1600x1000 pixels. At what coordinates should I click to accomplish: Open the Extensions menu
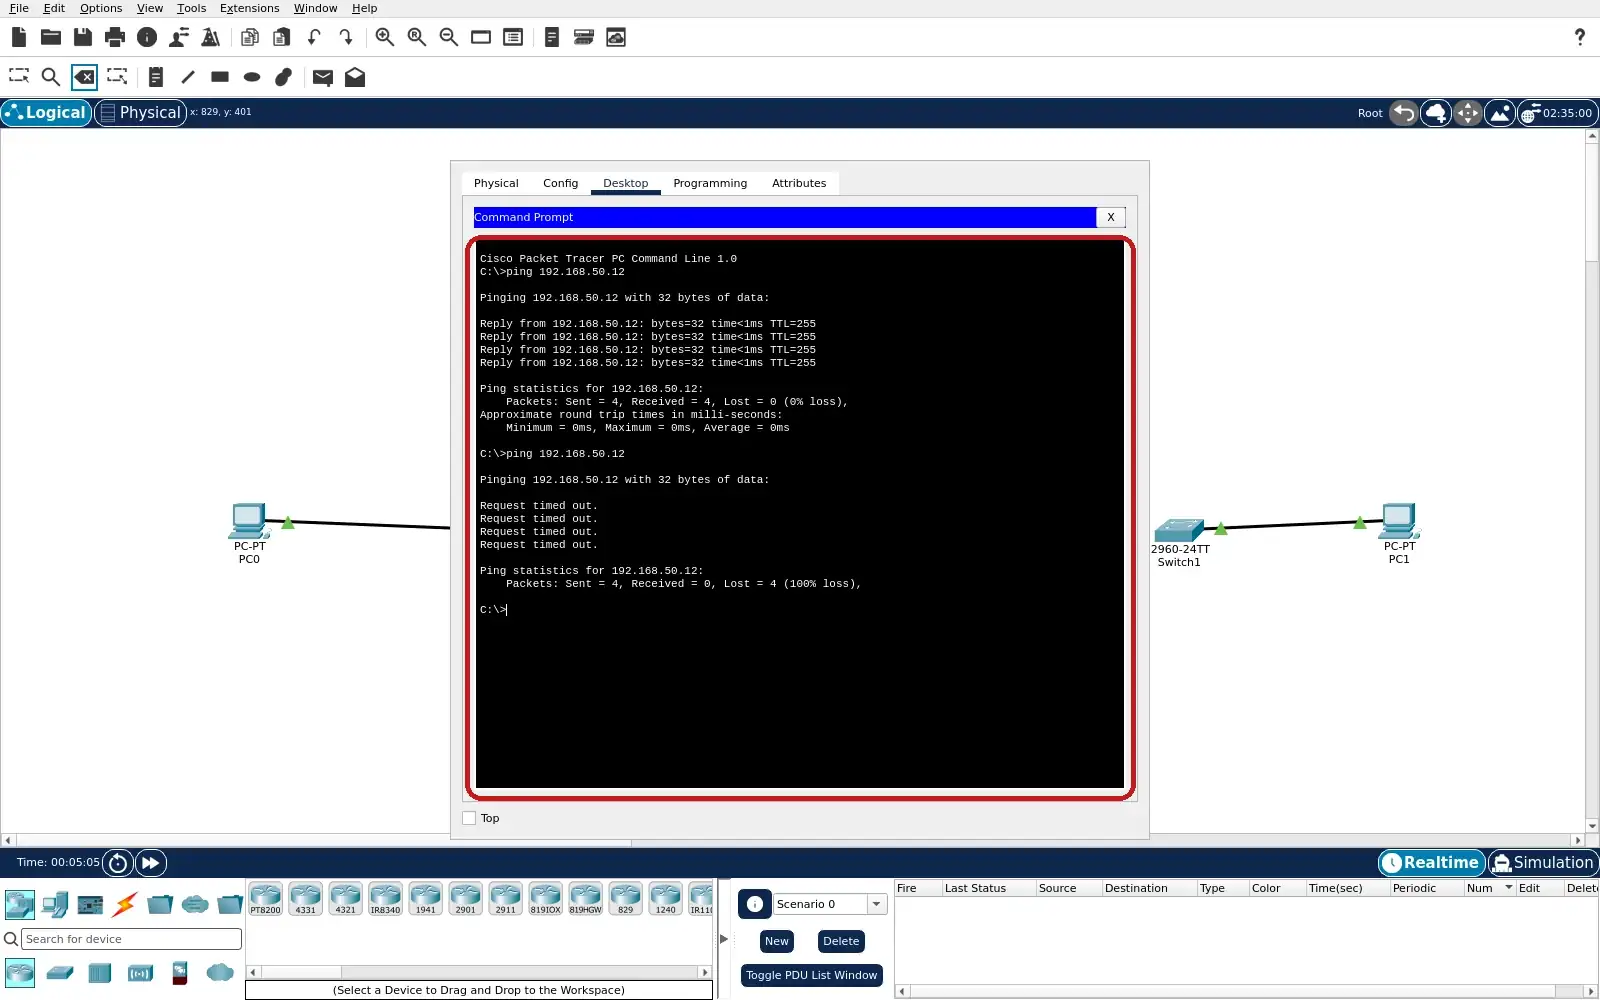click(x=249, y=8)
